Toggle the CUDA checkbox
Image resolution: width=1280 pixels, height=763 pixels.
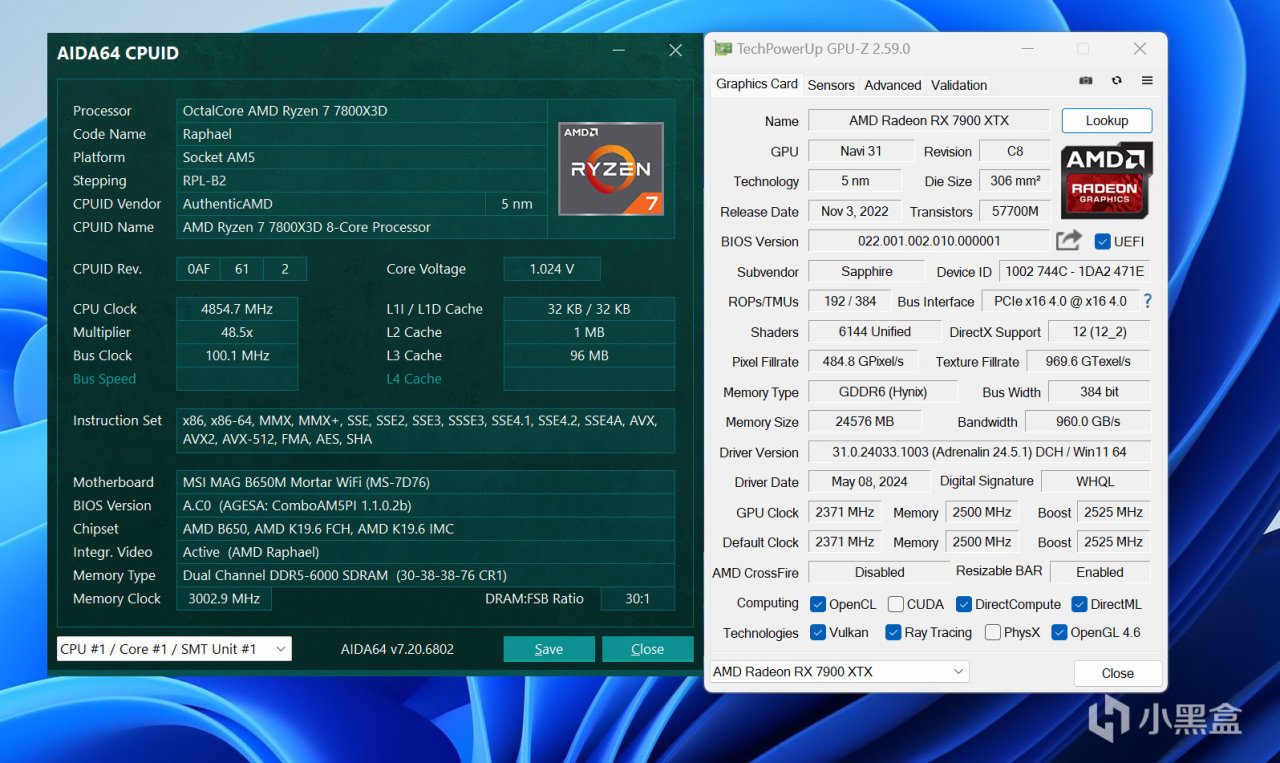[896, 604]
